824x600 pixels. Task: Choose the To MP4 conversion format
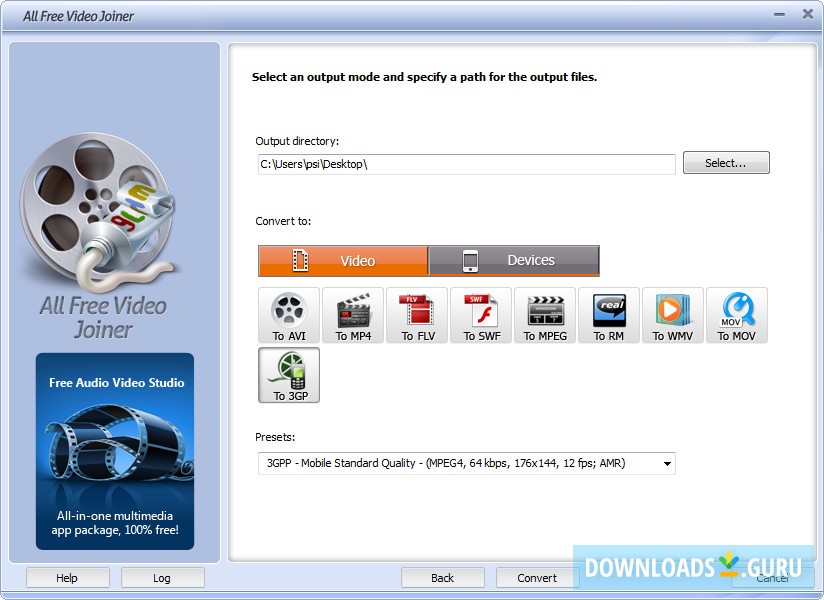(352, 315)
